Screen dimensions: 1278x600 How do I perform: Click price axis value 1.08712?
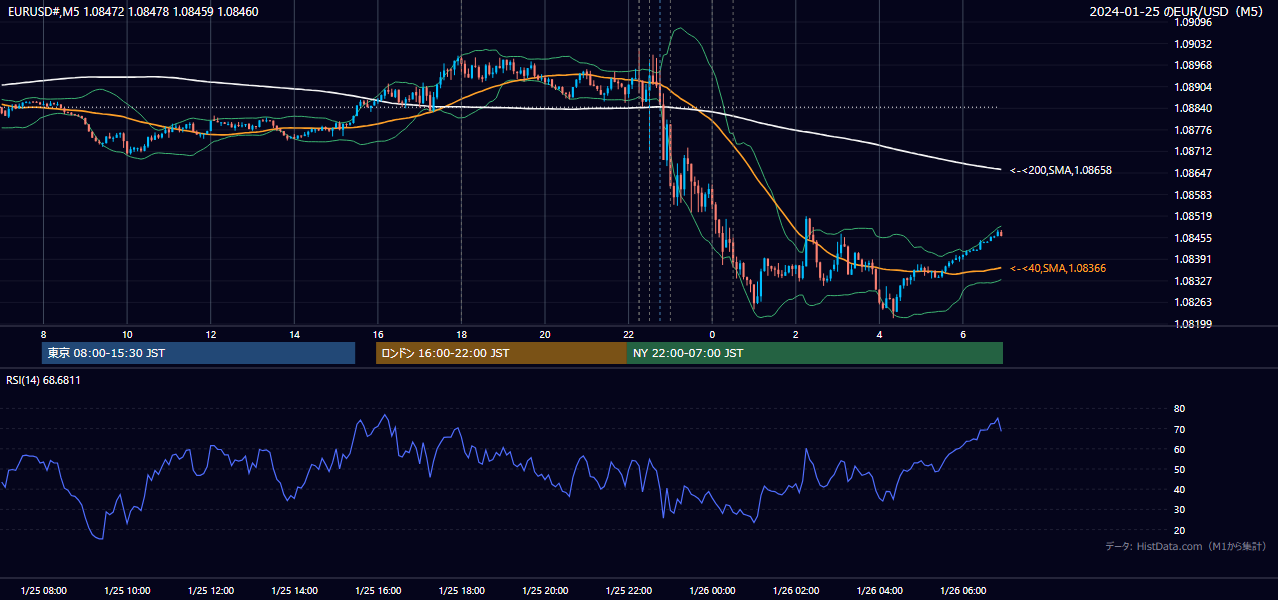tap(1192, 151)
